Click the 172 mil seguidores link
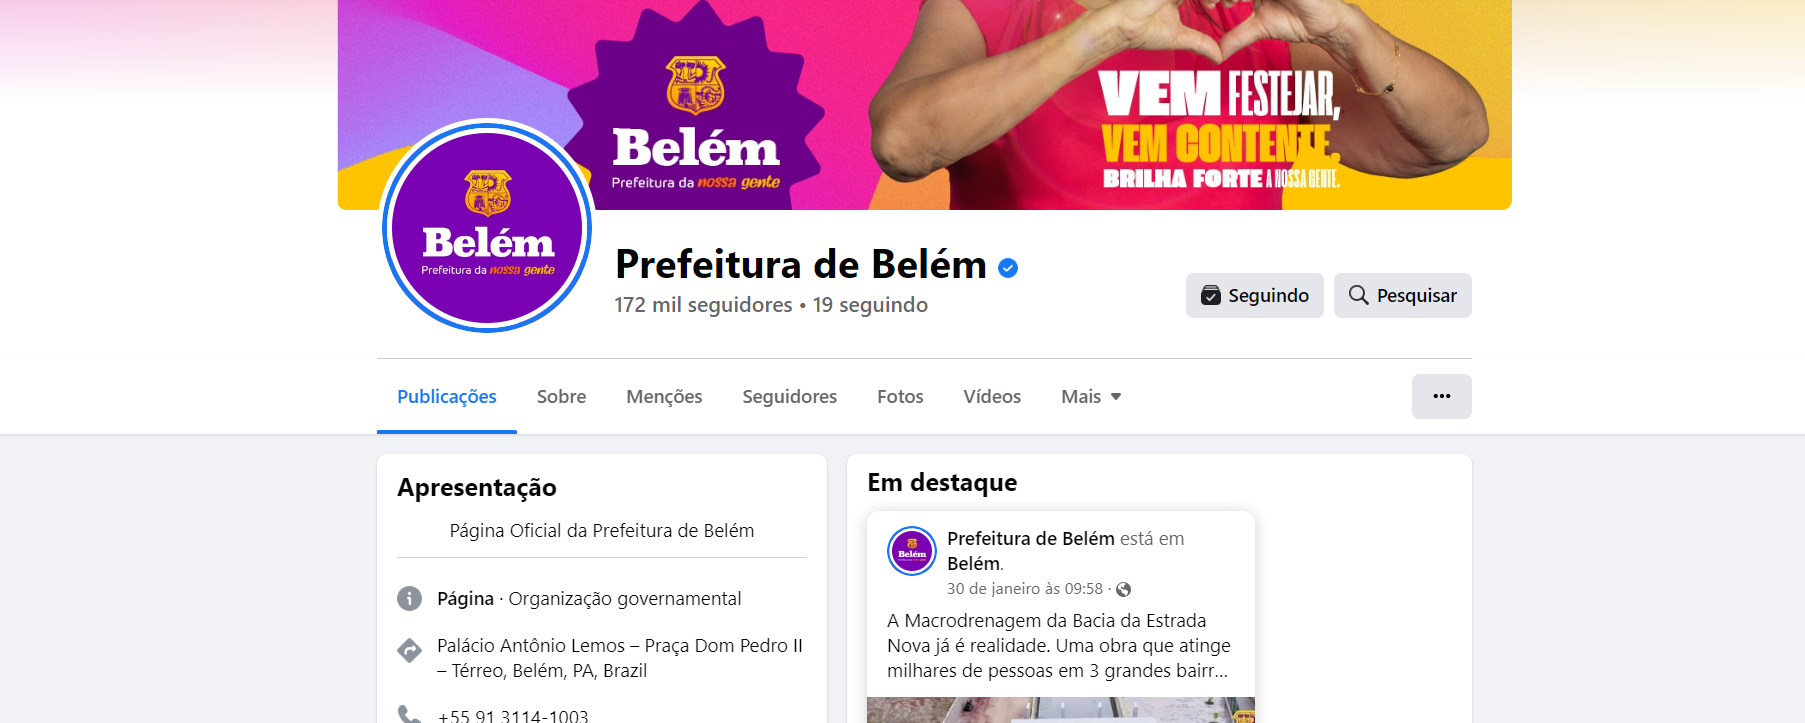 click(x=703, y=305)
